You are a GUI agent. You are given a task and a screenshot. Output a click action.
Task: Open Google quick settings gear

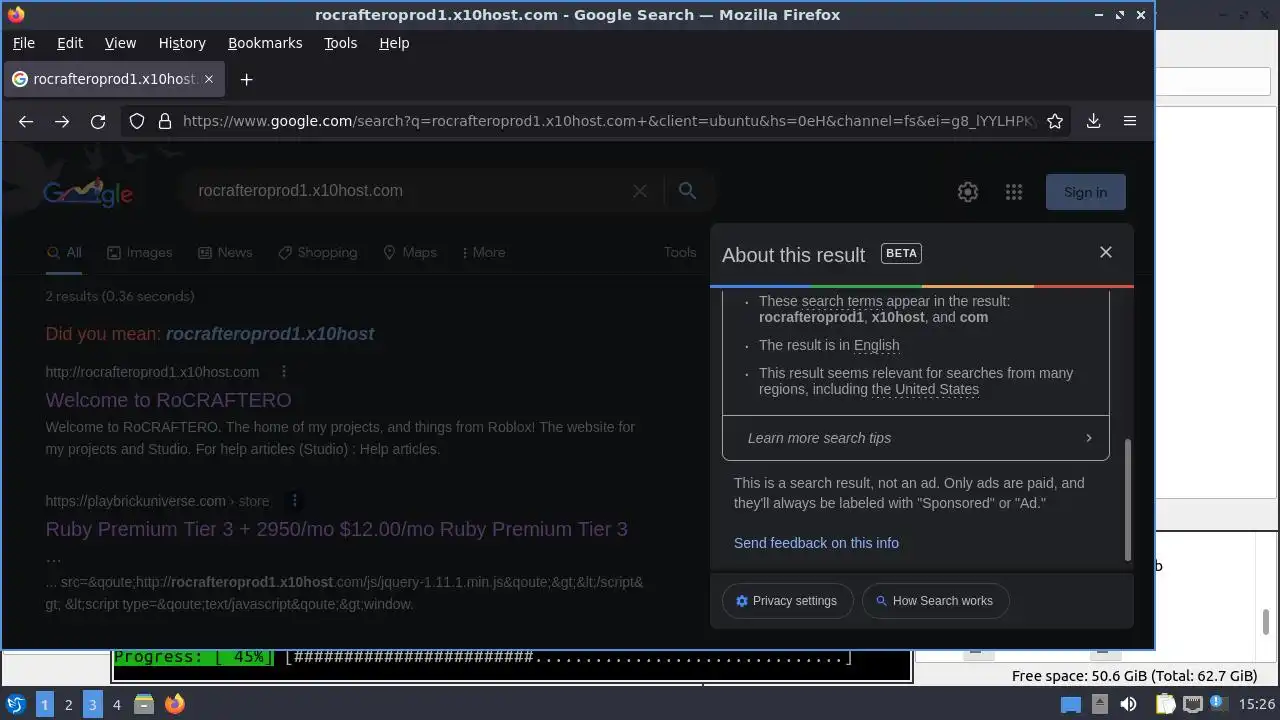(968, 192)
